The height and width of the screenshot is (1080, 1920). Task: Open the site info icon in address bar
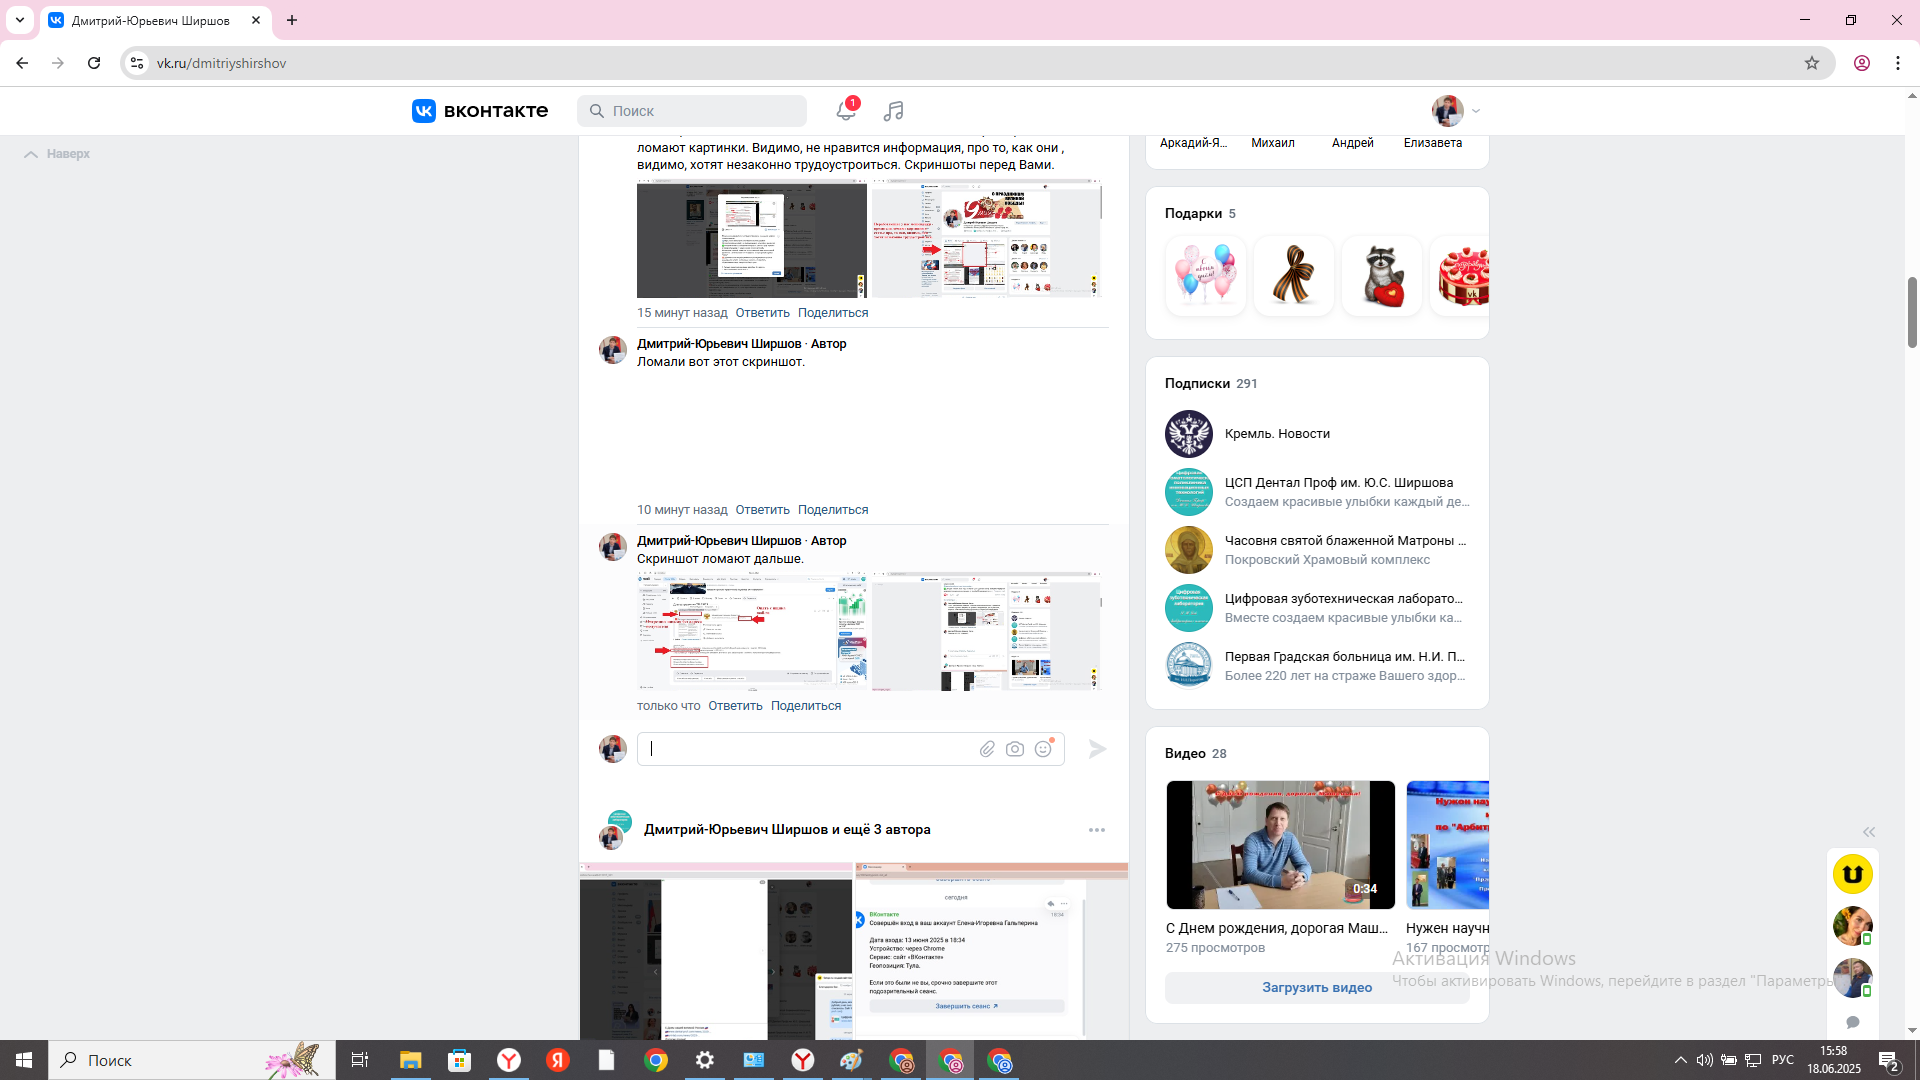(137, 63)
